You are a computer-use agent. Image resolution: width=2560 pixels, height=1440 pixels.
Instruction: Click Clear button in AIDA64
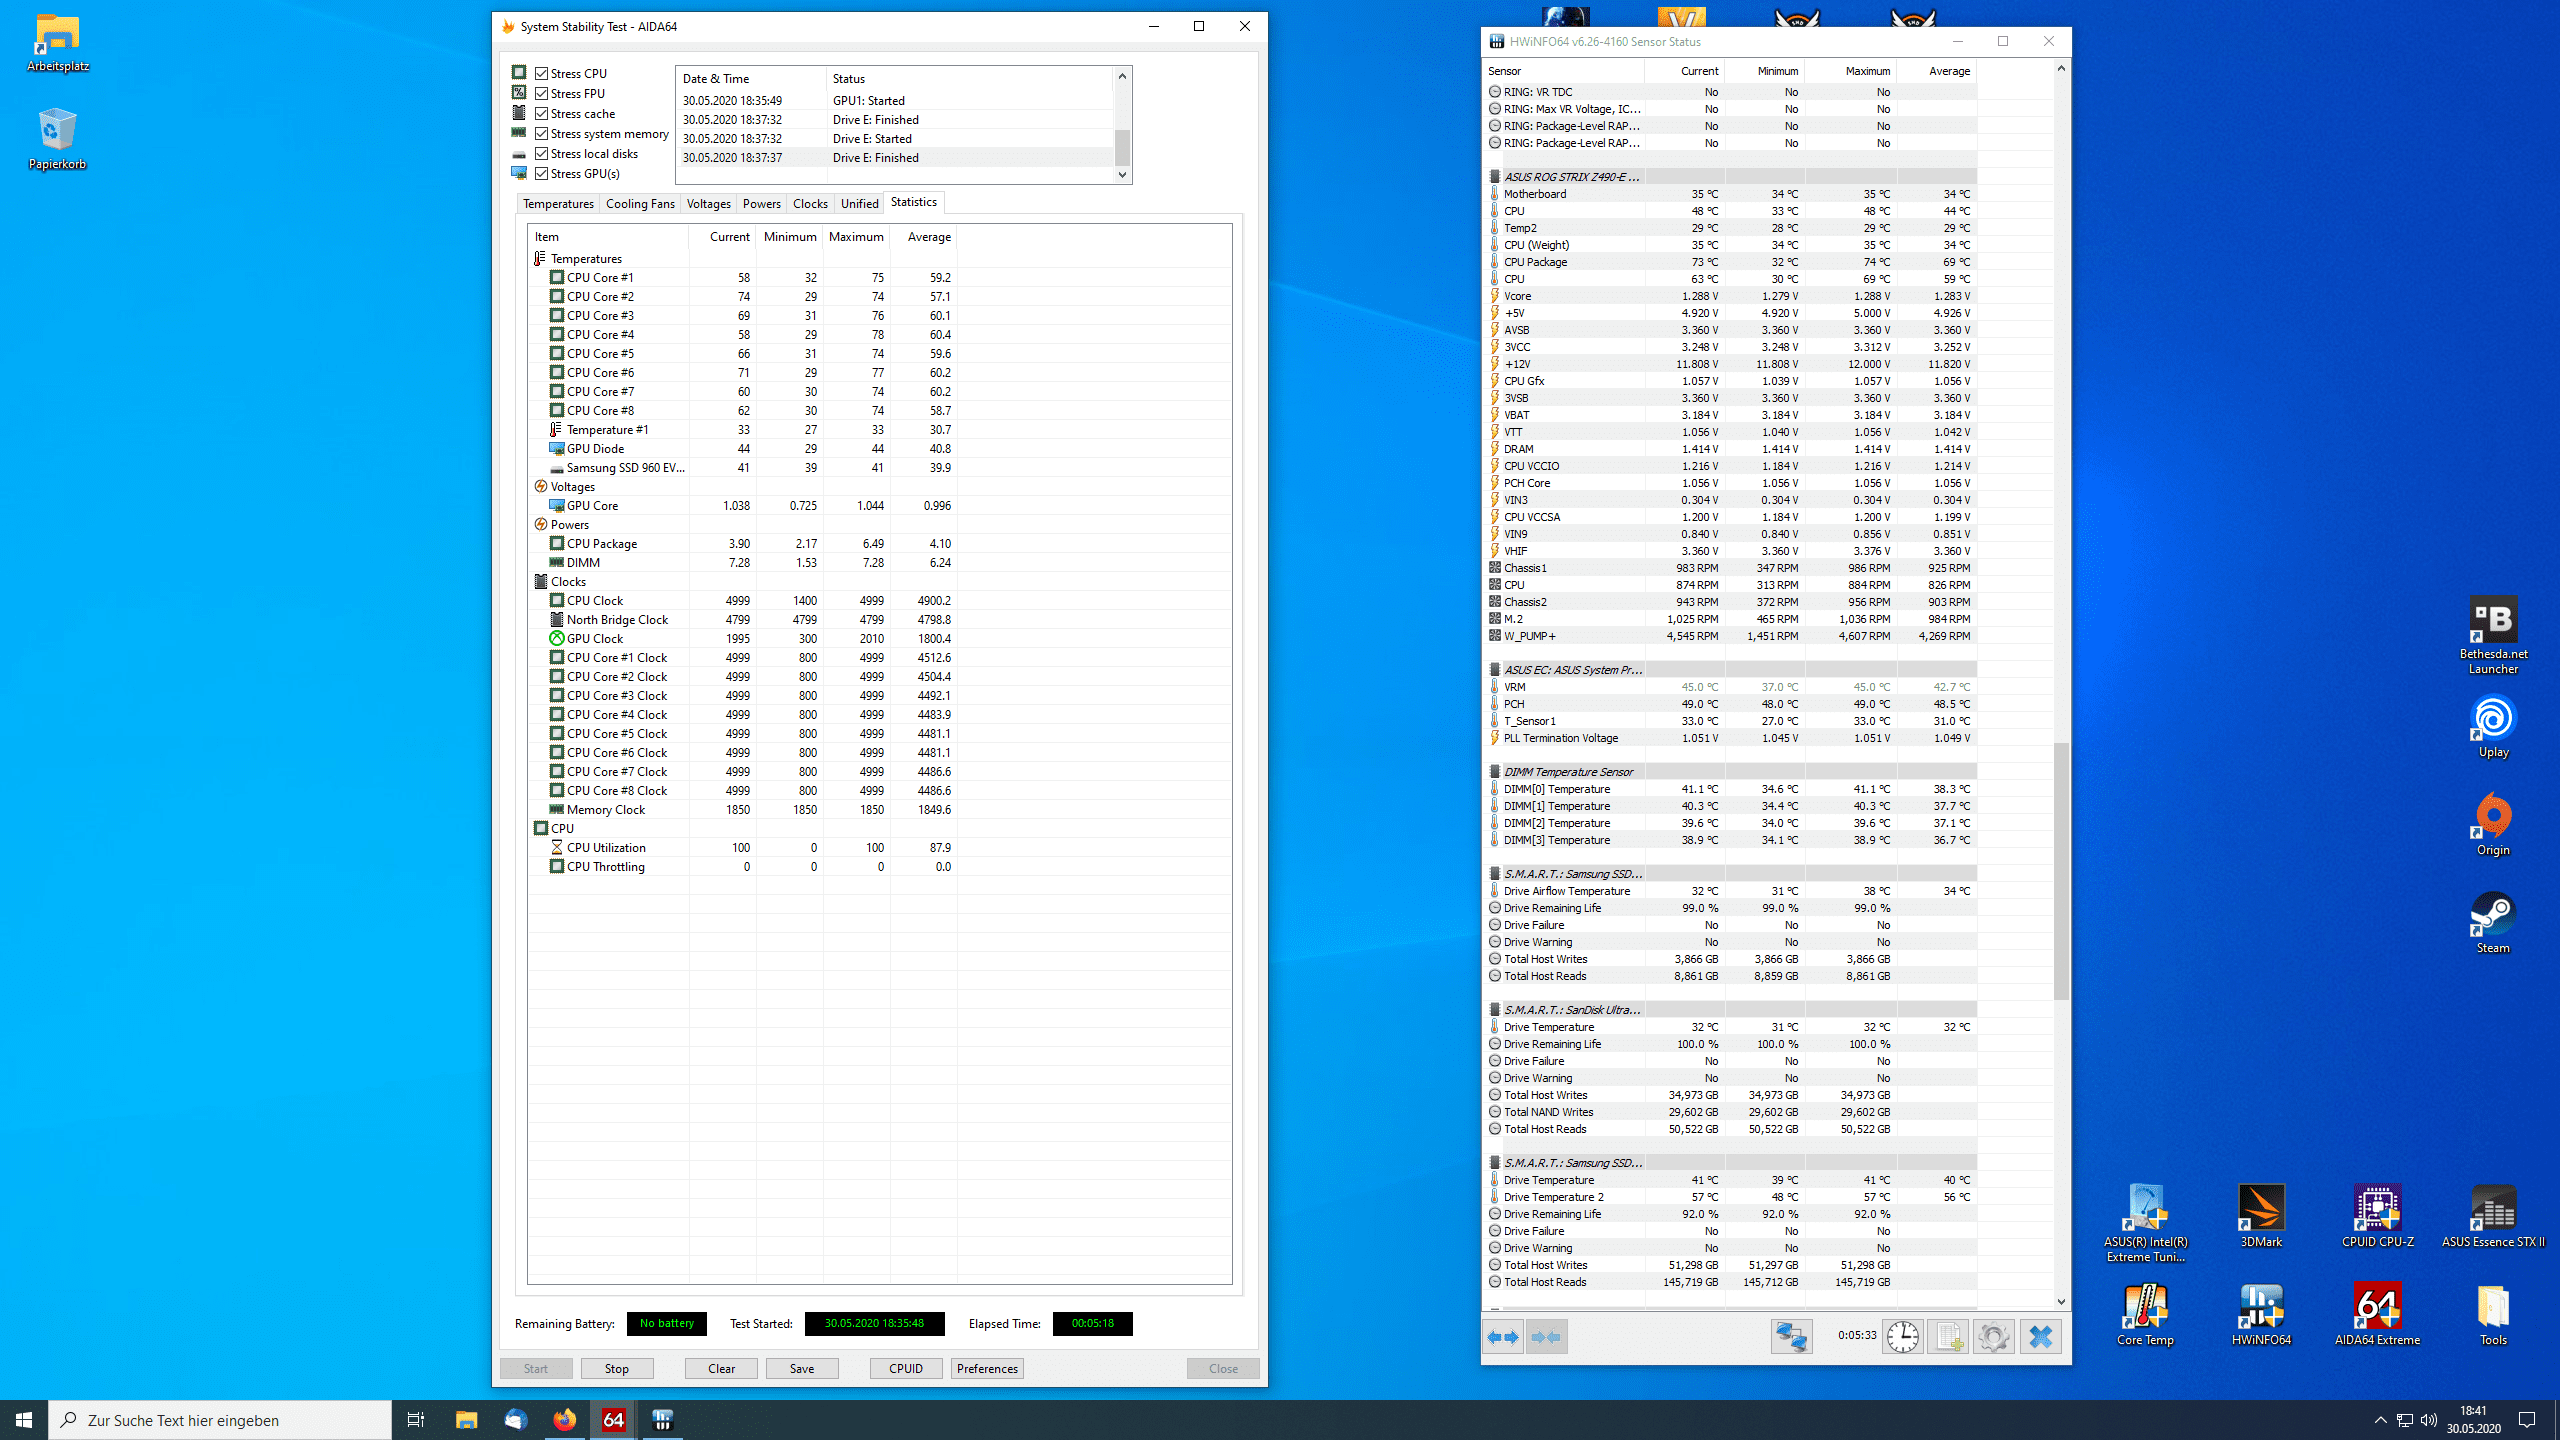coord(722,1368)
